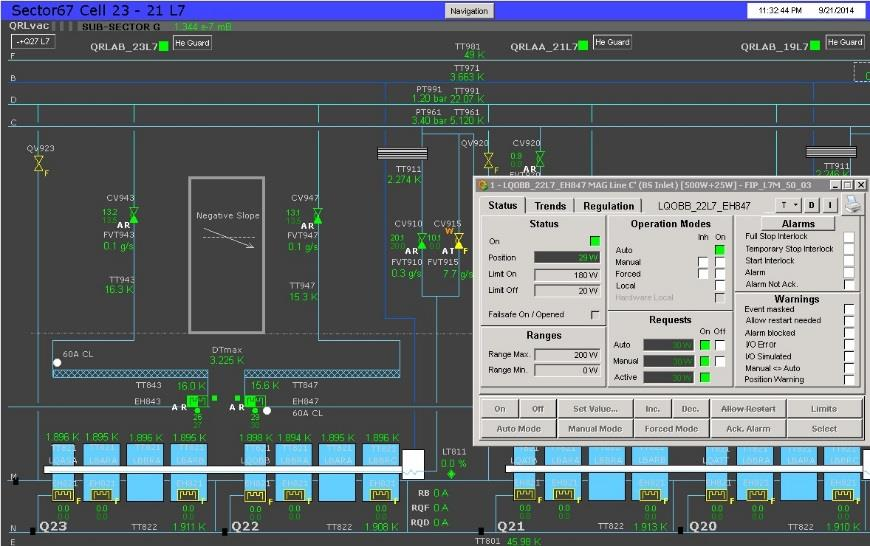Click QRLAB_23L7 green status square
The height and width of the screenshot is (546, 870).
[x=164, y=46]
